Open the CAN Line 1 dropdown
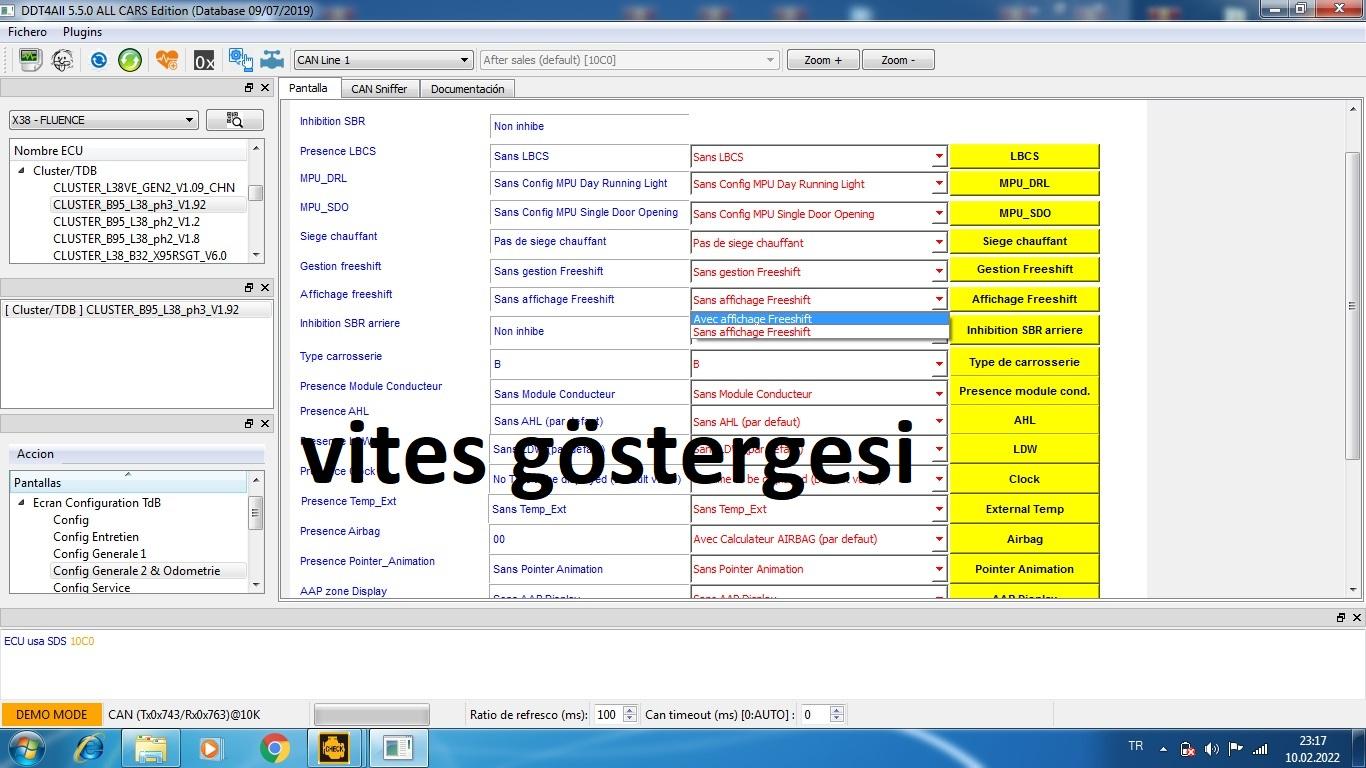1366x768 pixels. [382, 60]
